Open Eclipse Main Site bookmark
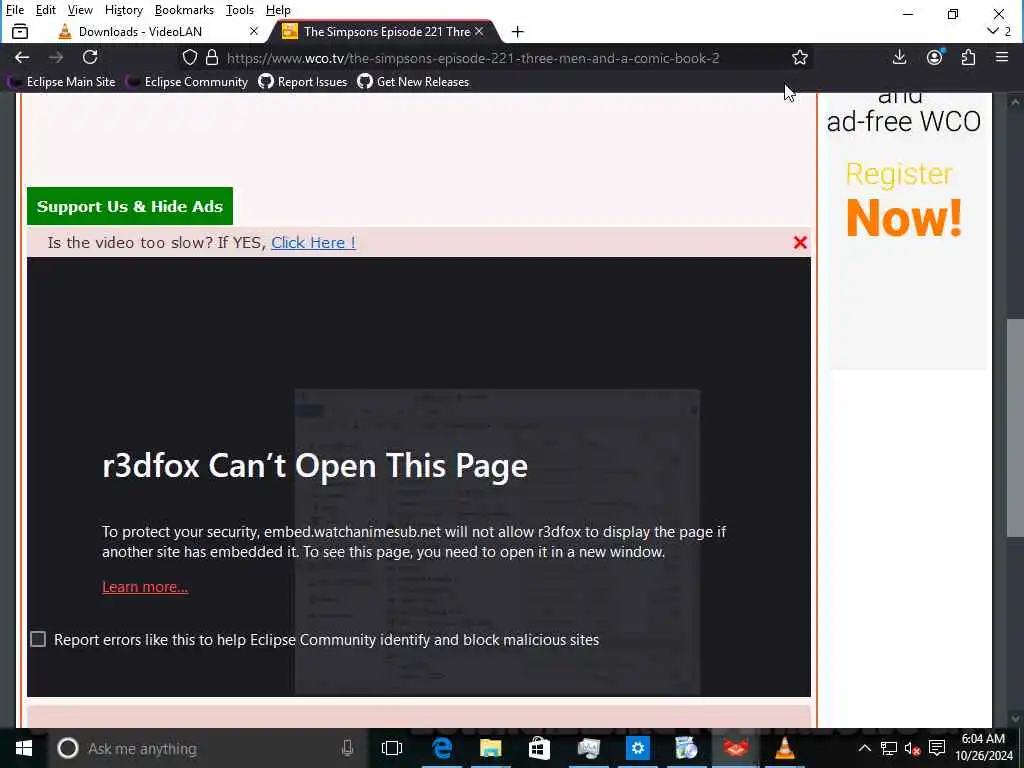The width and height of the screenshot is (1024, 768). click(x=62, y=82)
